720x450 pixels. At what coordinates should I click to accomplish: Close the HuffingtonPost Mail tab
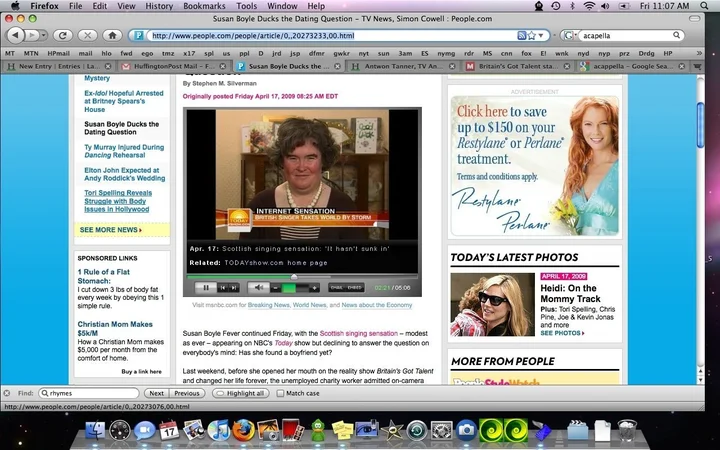point(222,66)
